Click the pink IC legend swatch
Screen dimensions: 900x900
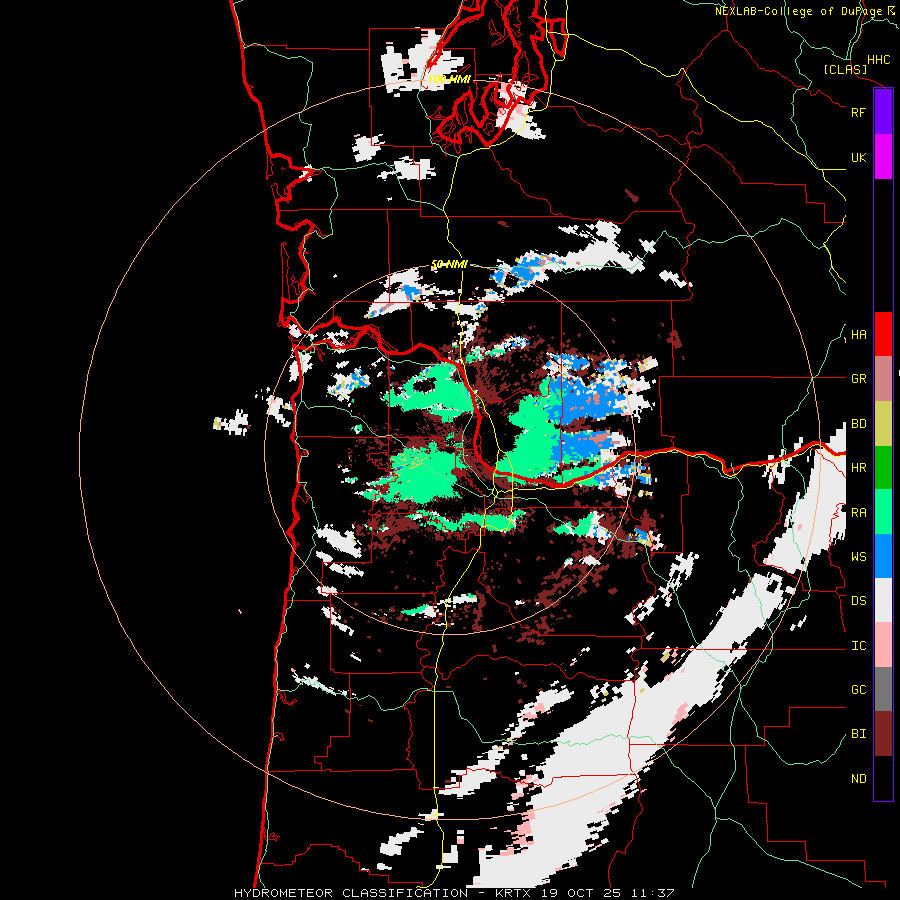click(883, 645)
